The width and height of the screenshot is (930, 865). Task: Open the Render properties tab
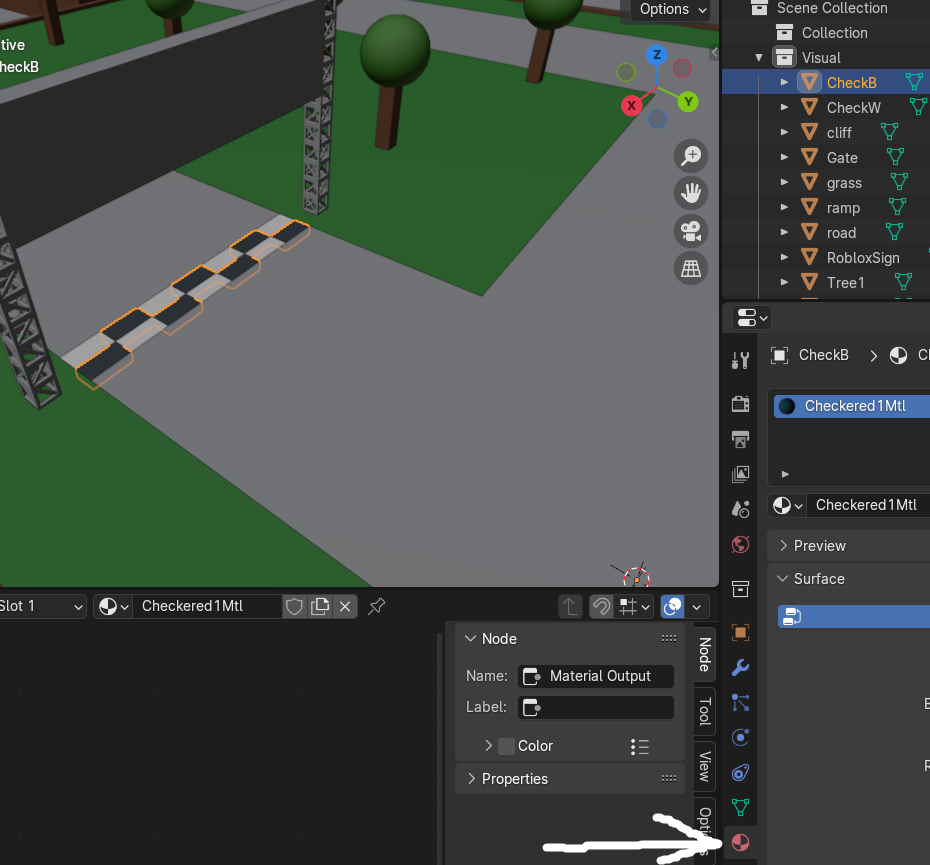pyautogui.click(x=740, y=404)
